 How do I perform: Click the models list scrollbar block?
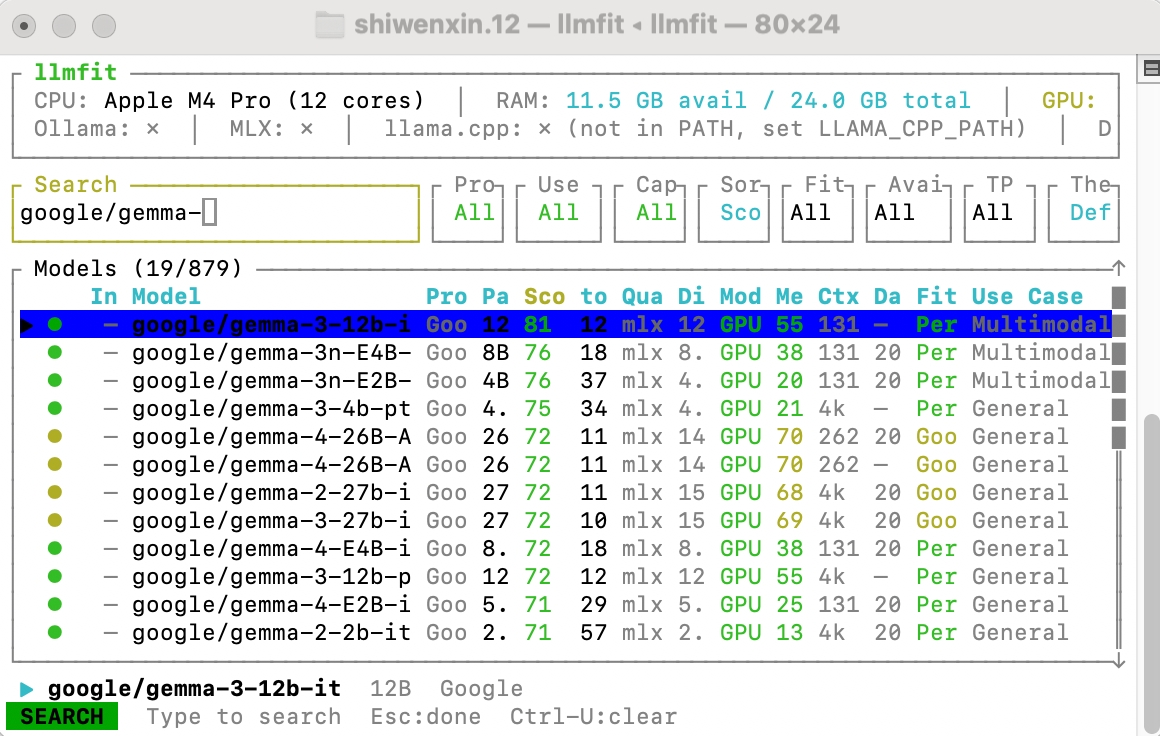[1119, 368]
